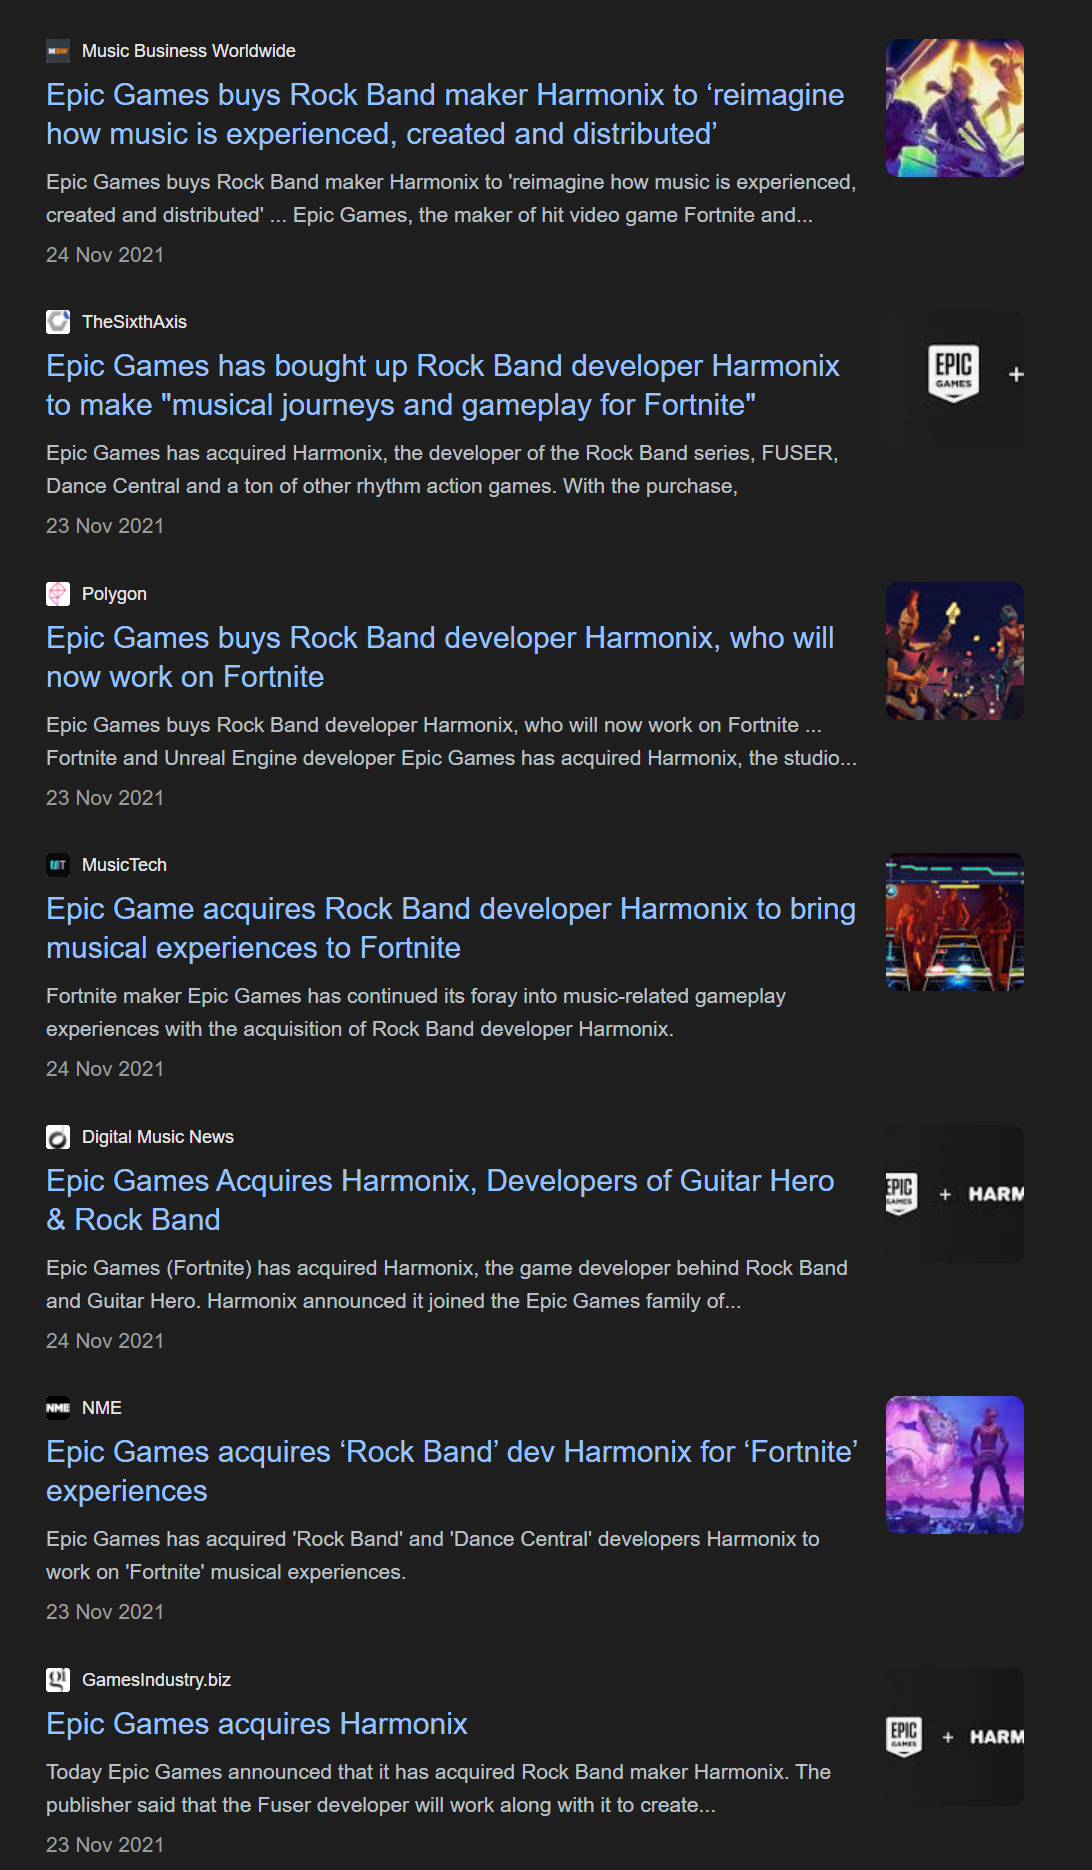The width and height of the screenshot is (1092, 1870).
Task: Click the Music Business Worldwide favicon
Action: 58,51
